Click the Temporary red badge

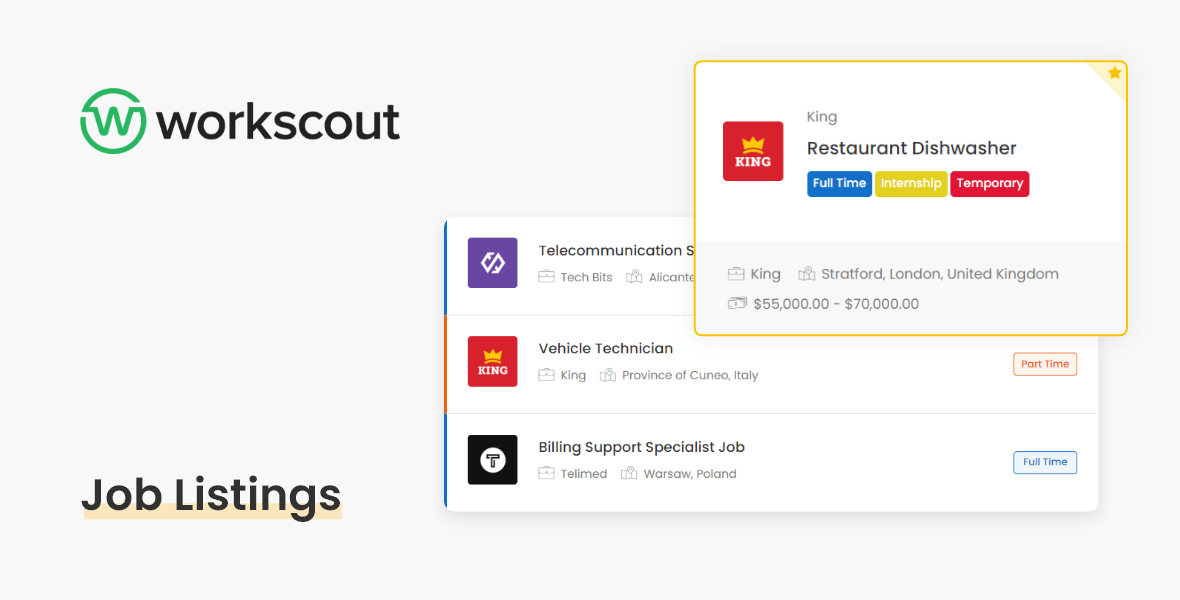[x=989, y=183]
